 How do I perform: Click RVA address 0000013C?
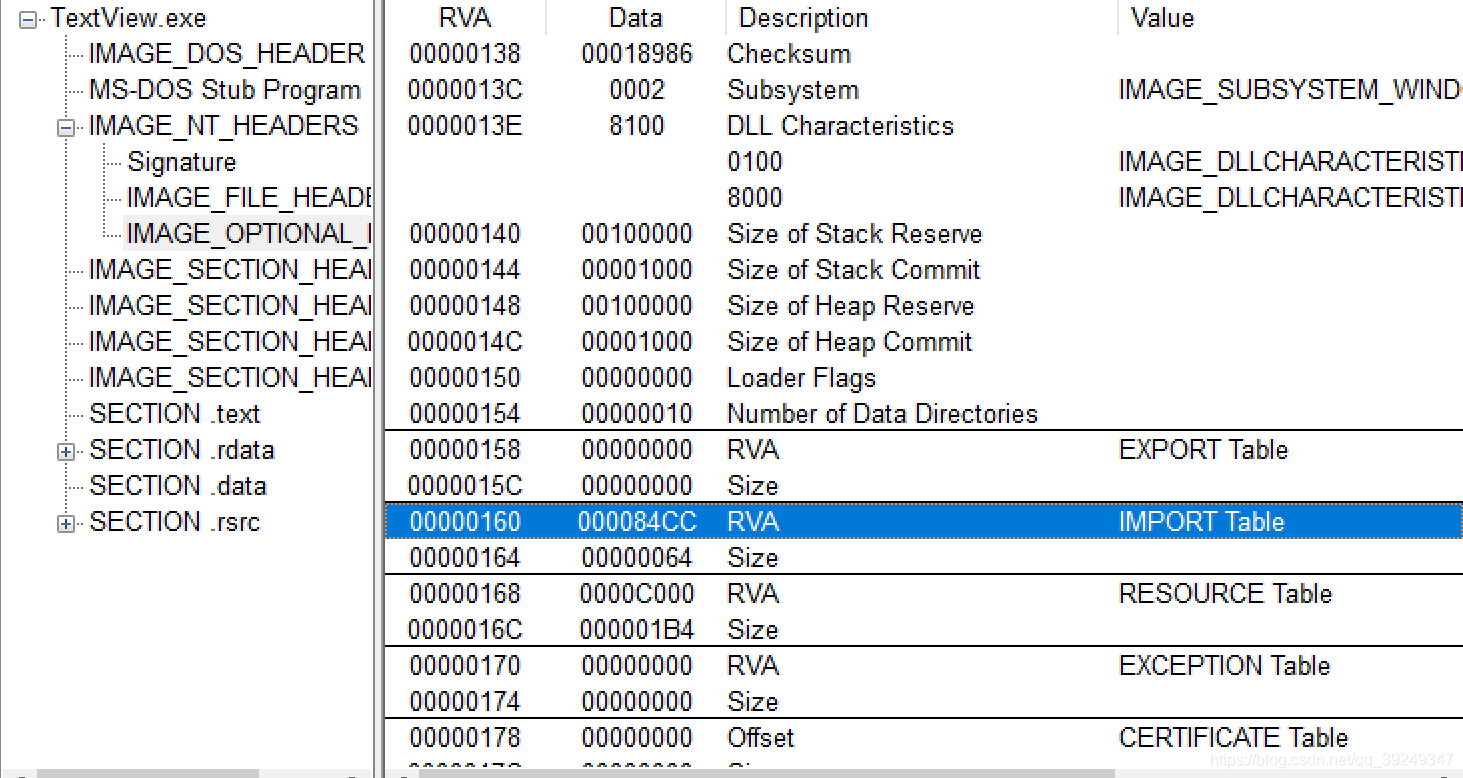tap(465, 90)
